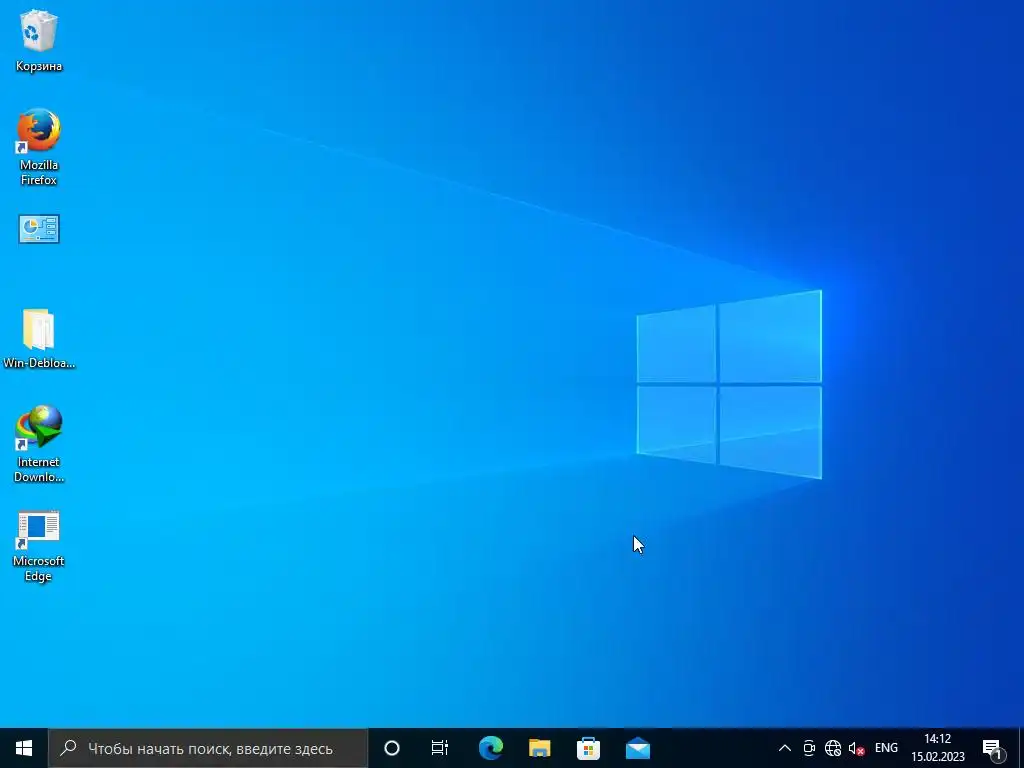Launch Microsoft Edge from the taskbar
Viewport: 1024px width, 768px height.
point(490,748)
